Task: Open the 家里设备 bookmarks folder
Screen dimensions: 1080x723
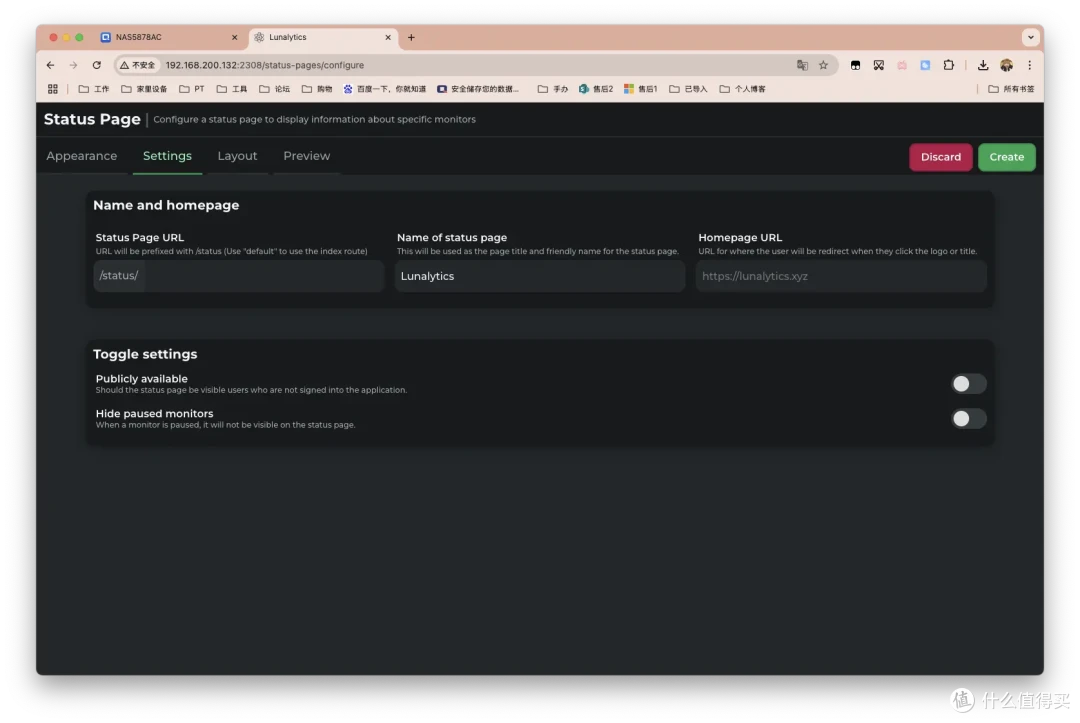Action: point(144,89)
